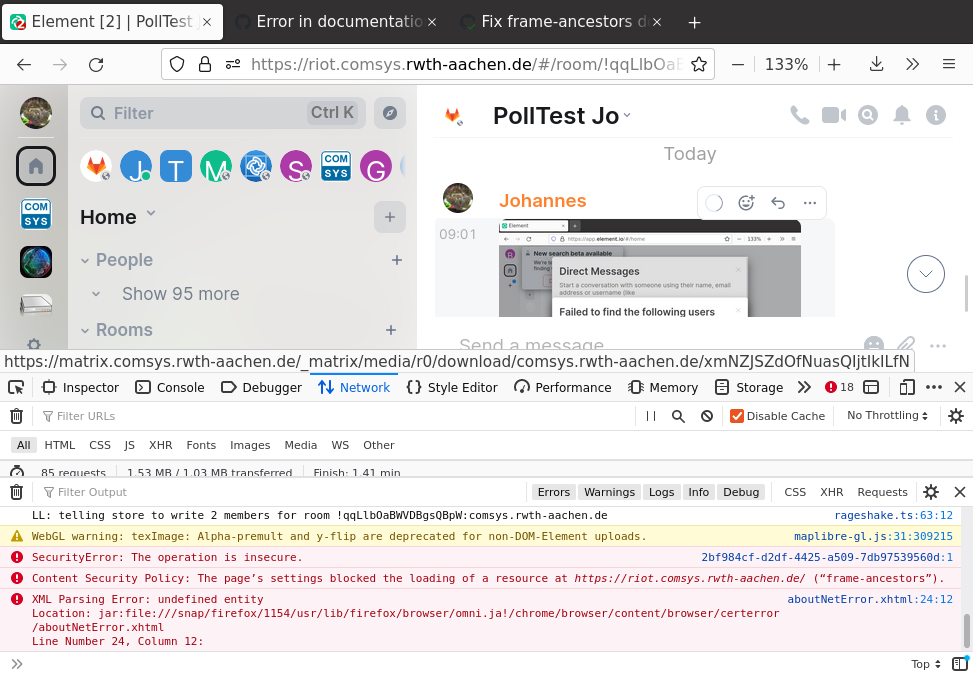
Task: Toggle Warnings filter in console
Action: [x=609, y=492]
